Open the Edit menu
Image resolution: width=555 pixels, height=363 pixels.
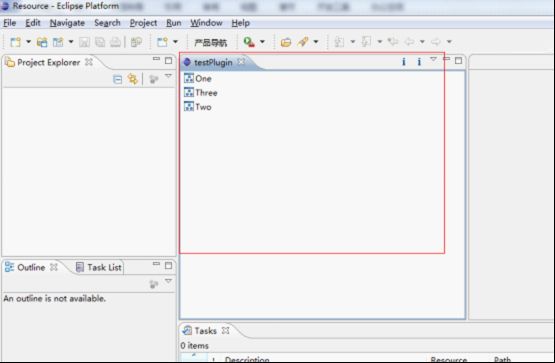tap(33, 23)
